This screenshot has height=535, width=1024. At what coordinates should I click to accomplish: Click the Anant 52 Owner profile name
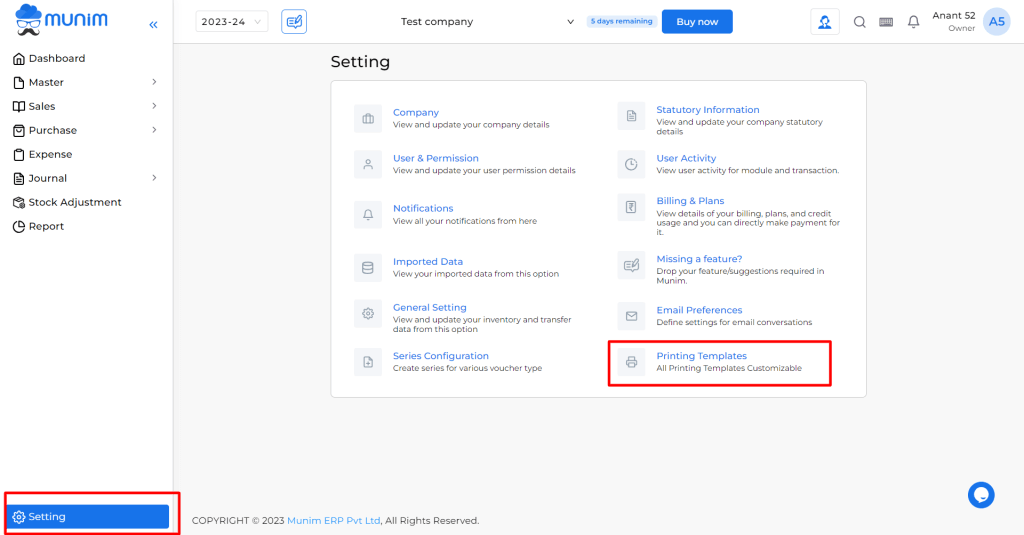pyautogui.click(x=953, y=22)
